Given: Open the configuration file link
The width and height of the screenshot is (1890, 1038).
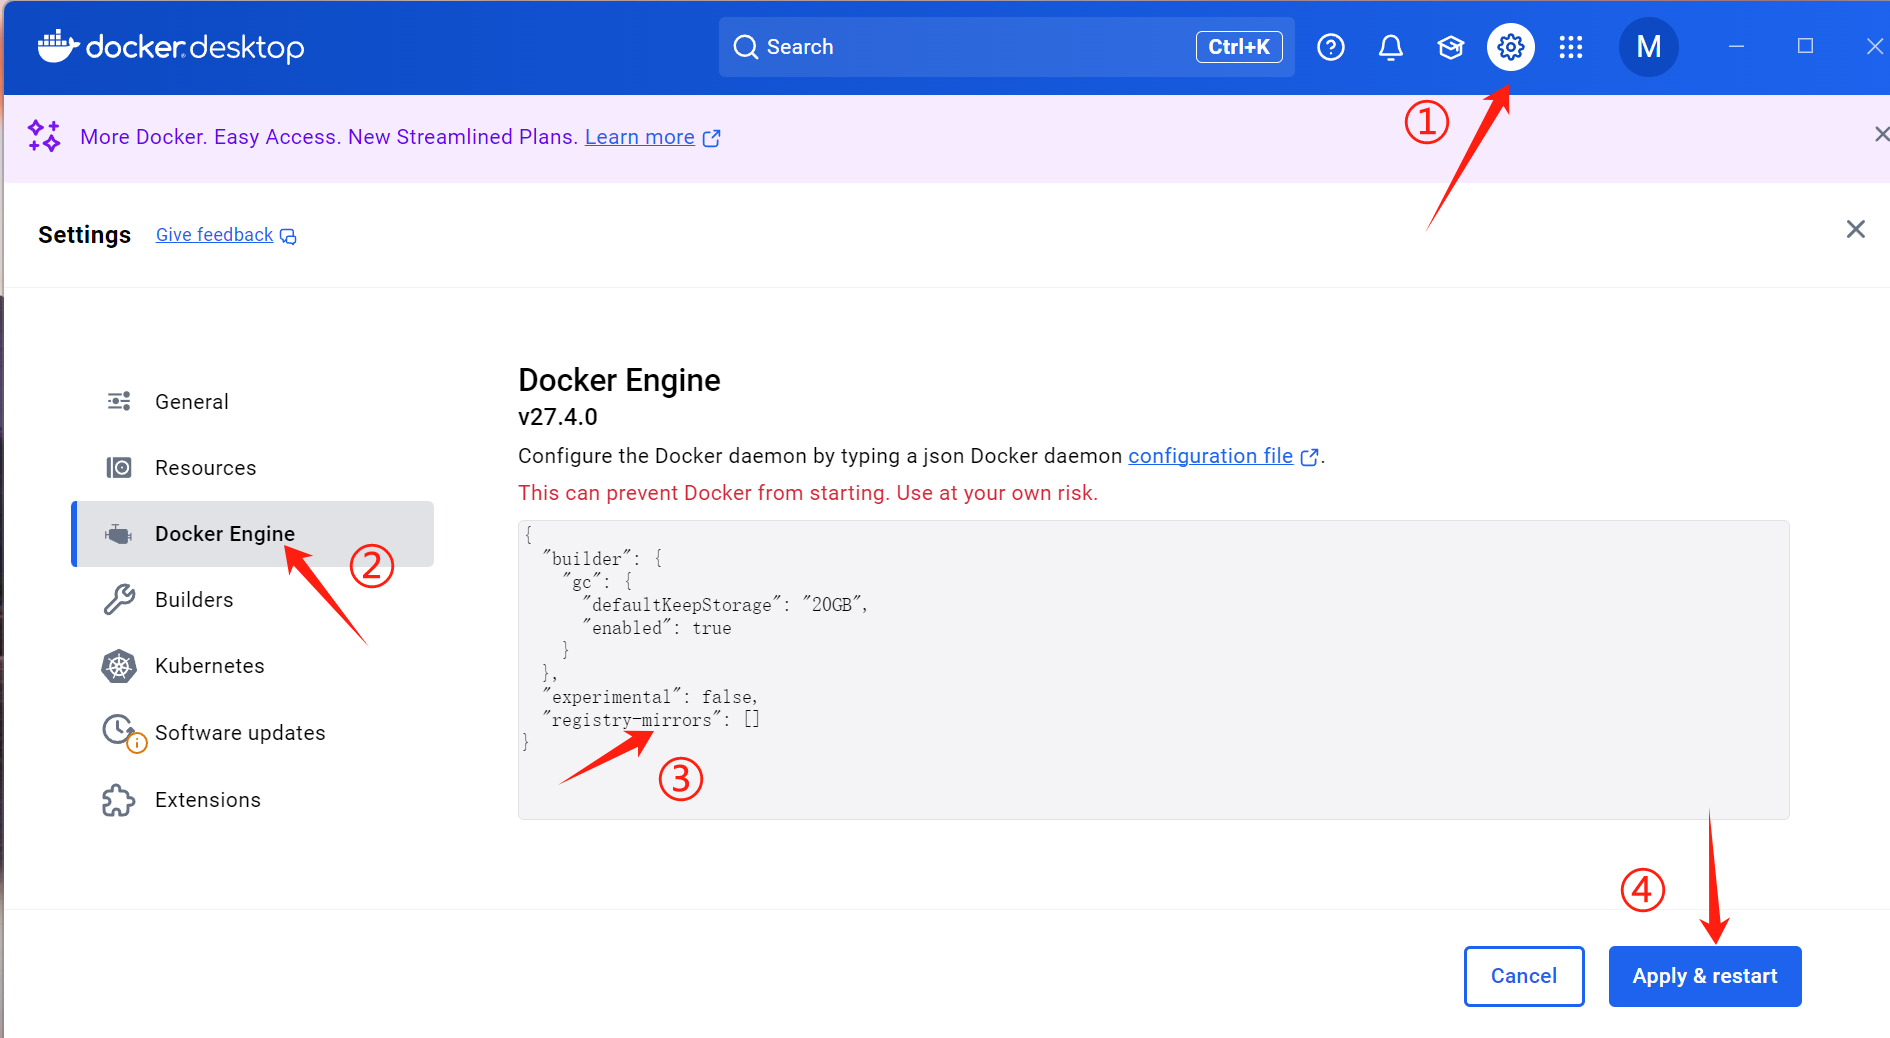Looking at the screenshot, I should click(1209, 455).
